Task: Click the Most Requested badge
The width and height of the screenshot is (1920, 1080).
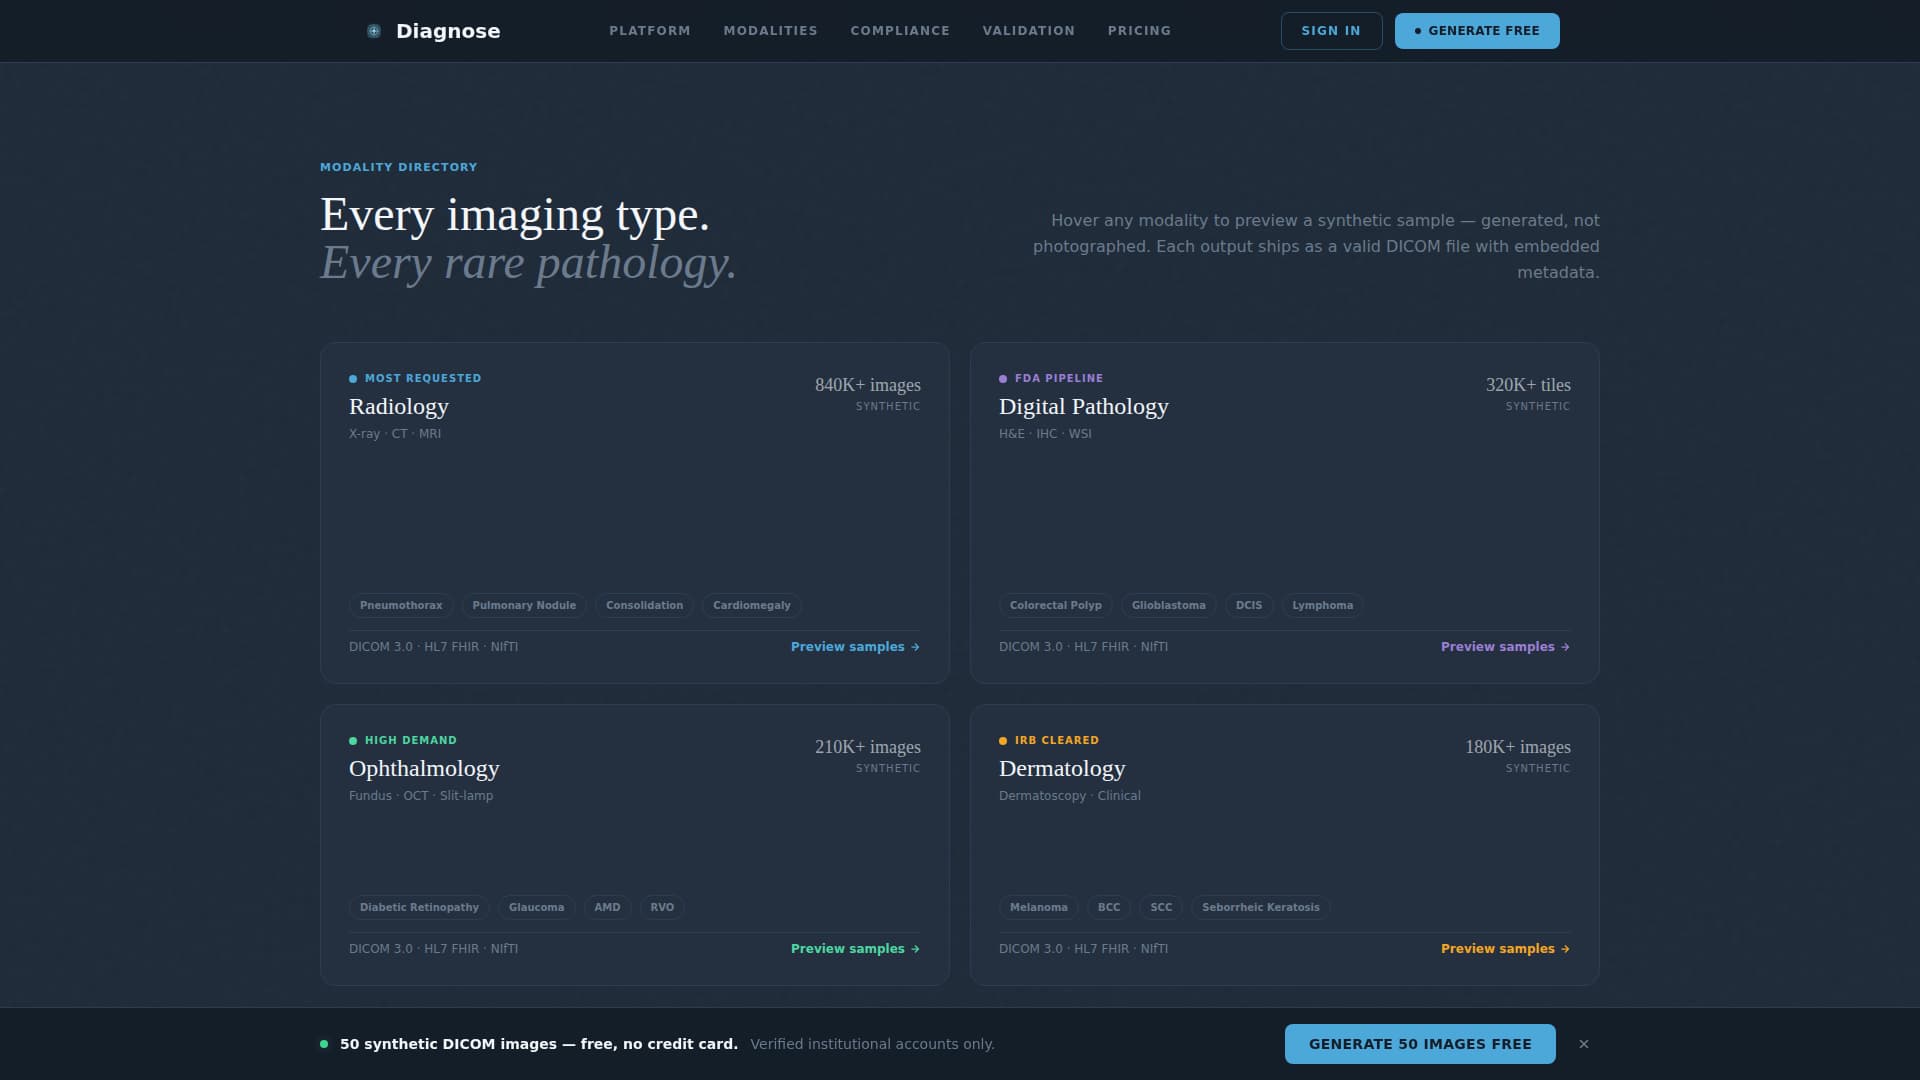Action: coord(415,378)
